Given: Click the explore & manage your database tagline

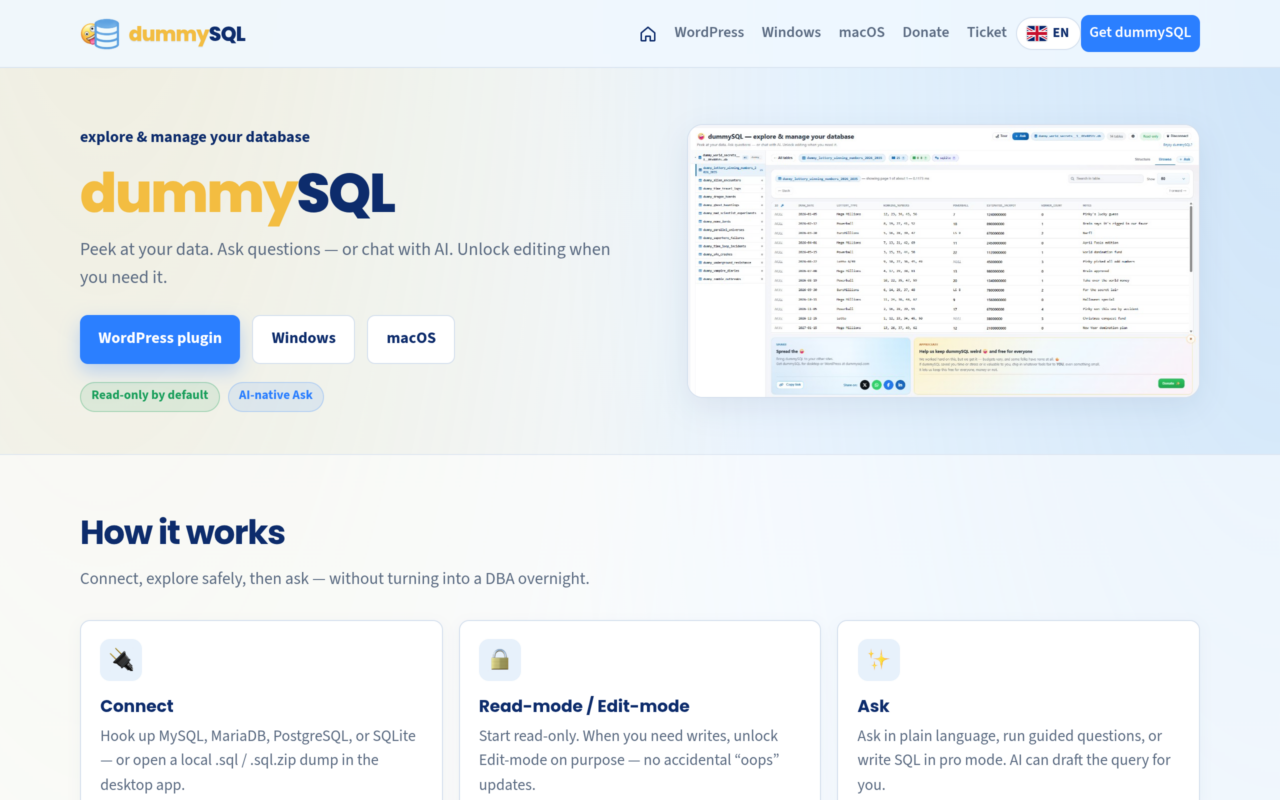Looking at the screenshot, I should point(195,137).
